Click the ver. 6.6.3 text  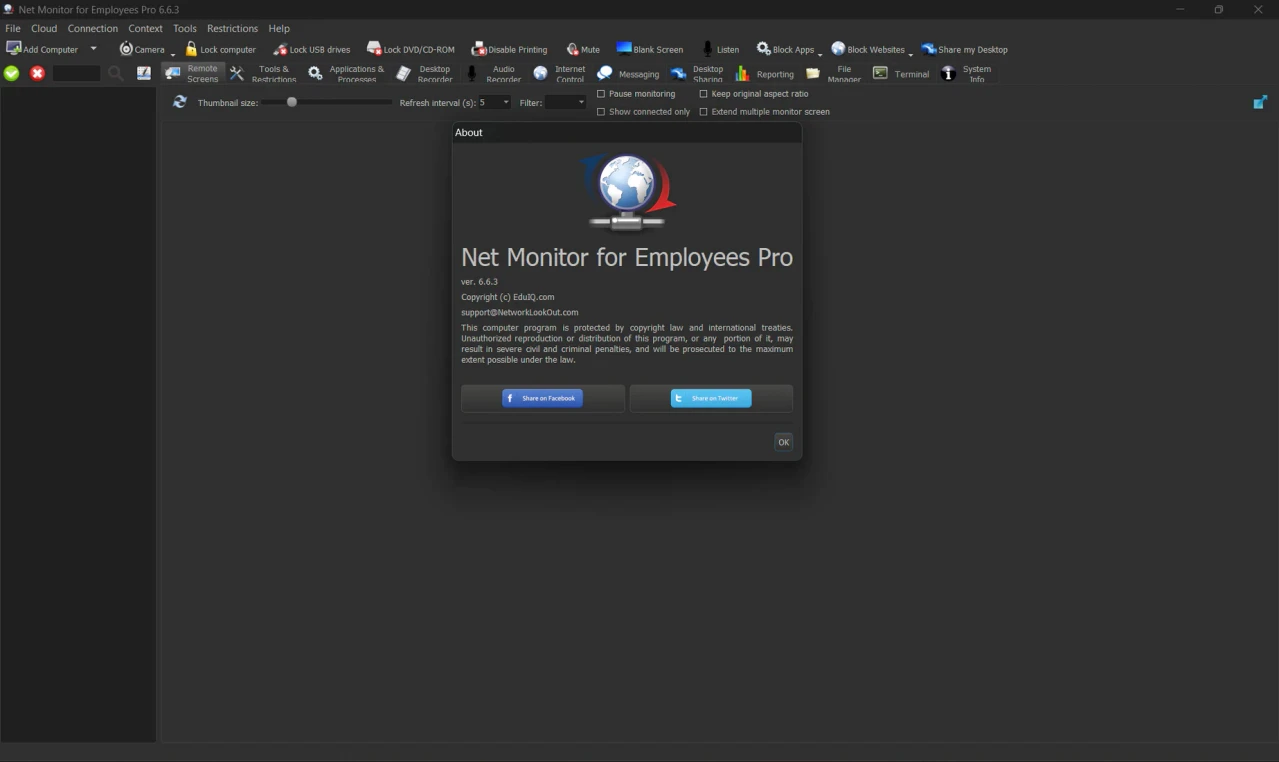[479, 282]
